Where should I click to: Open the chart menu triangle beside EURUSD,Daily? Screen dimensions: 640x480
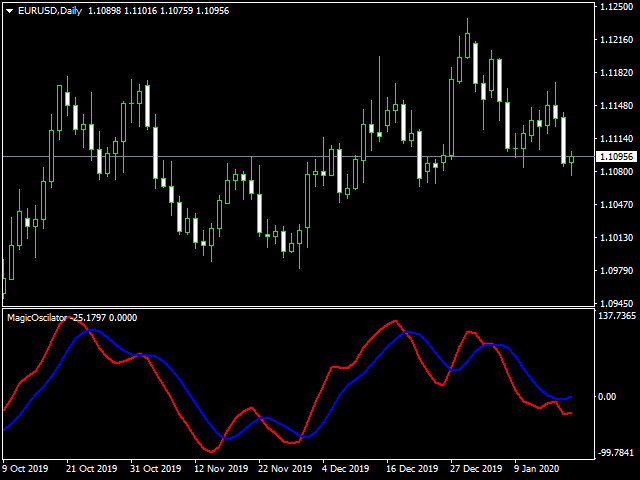[9, 11]
